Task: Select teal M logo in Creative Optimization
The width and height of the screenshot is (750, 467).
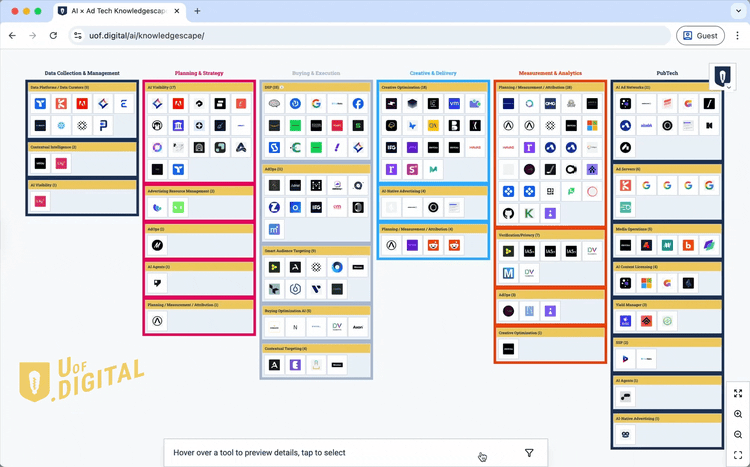Action: 433,169
